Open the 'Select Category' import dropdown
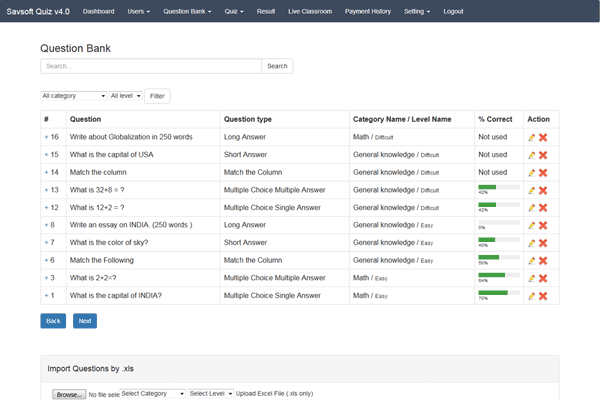Image resolution: width=600 pixels, height=400 pixels. coord(152,394)
